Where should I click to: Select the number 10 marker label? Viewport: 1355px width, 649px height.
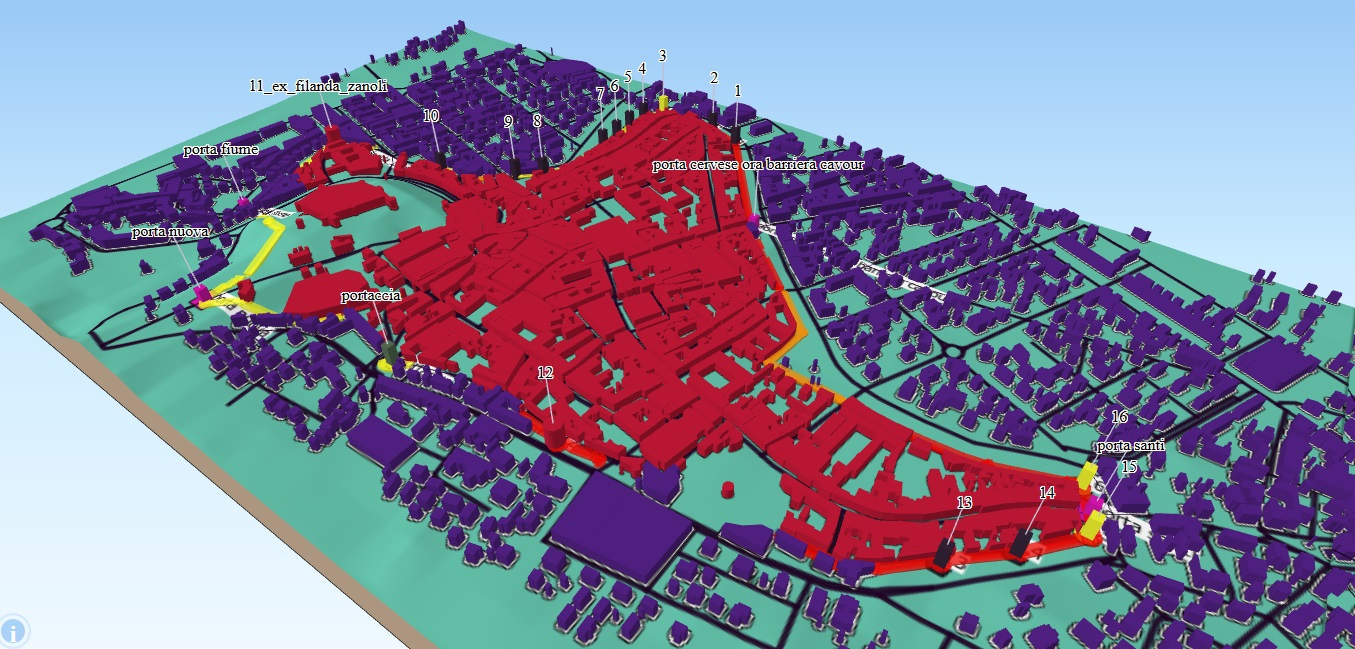431,116
